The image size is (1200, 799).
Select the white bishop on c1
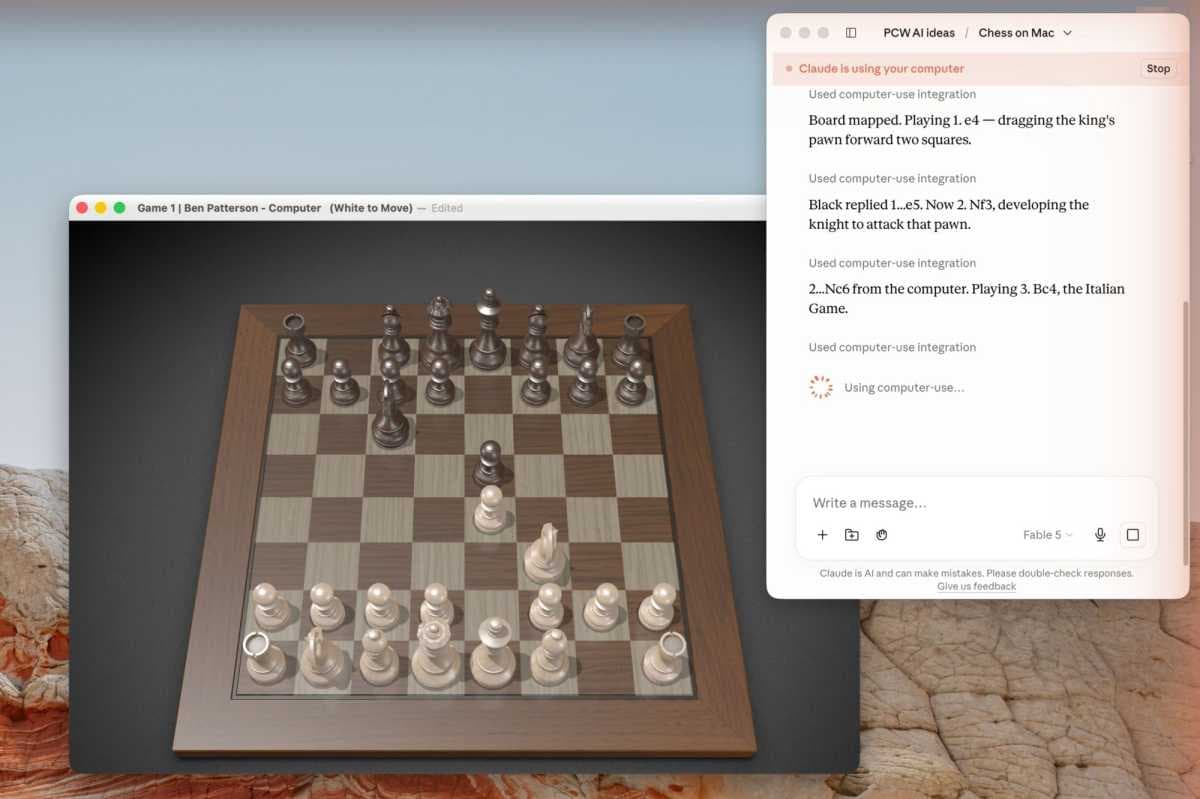[379, 656]
